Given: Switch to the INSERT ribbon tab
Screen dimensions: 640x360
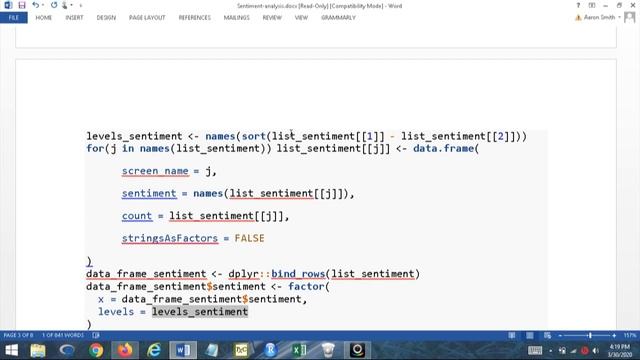Looking at the screenshot, I should pos(74,18).
